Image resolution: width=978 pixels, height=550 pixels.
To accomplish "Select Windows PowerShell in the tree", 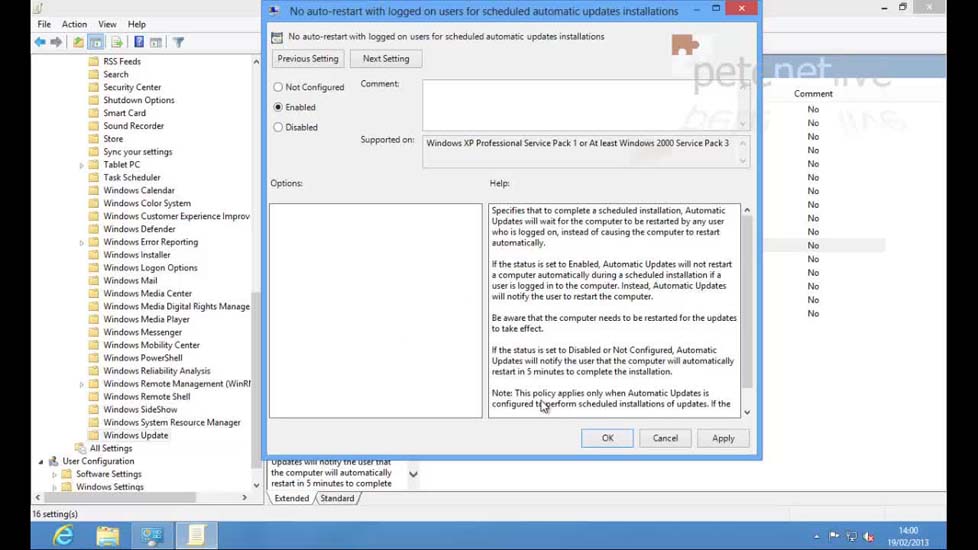I will [143, 358].
